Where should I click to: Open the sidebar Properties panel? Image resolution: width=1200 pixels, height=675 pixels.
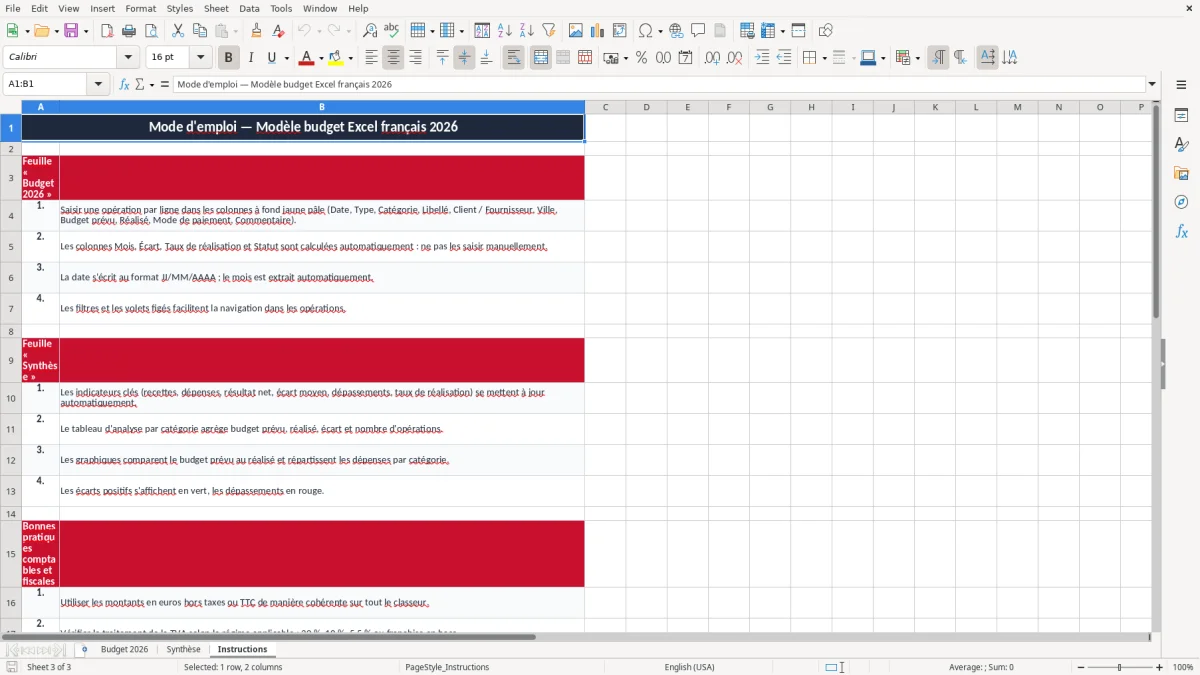(1181, 116)
